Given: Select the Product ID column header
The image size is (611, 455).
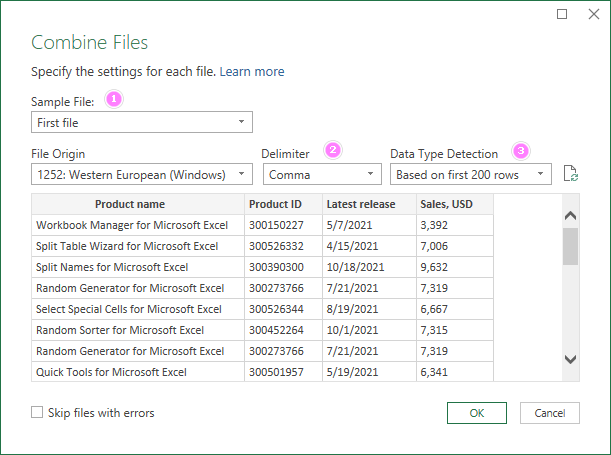Looking at the screenshot, I should [284, 204].
